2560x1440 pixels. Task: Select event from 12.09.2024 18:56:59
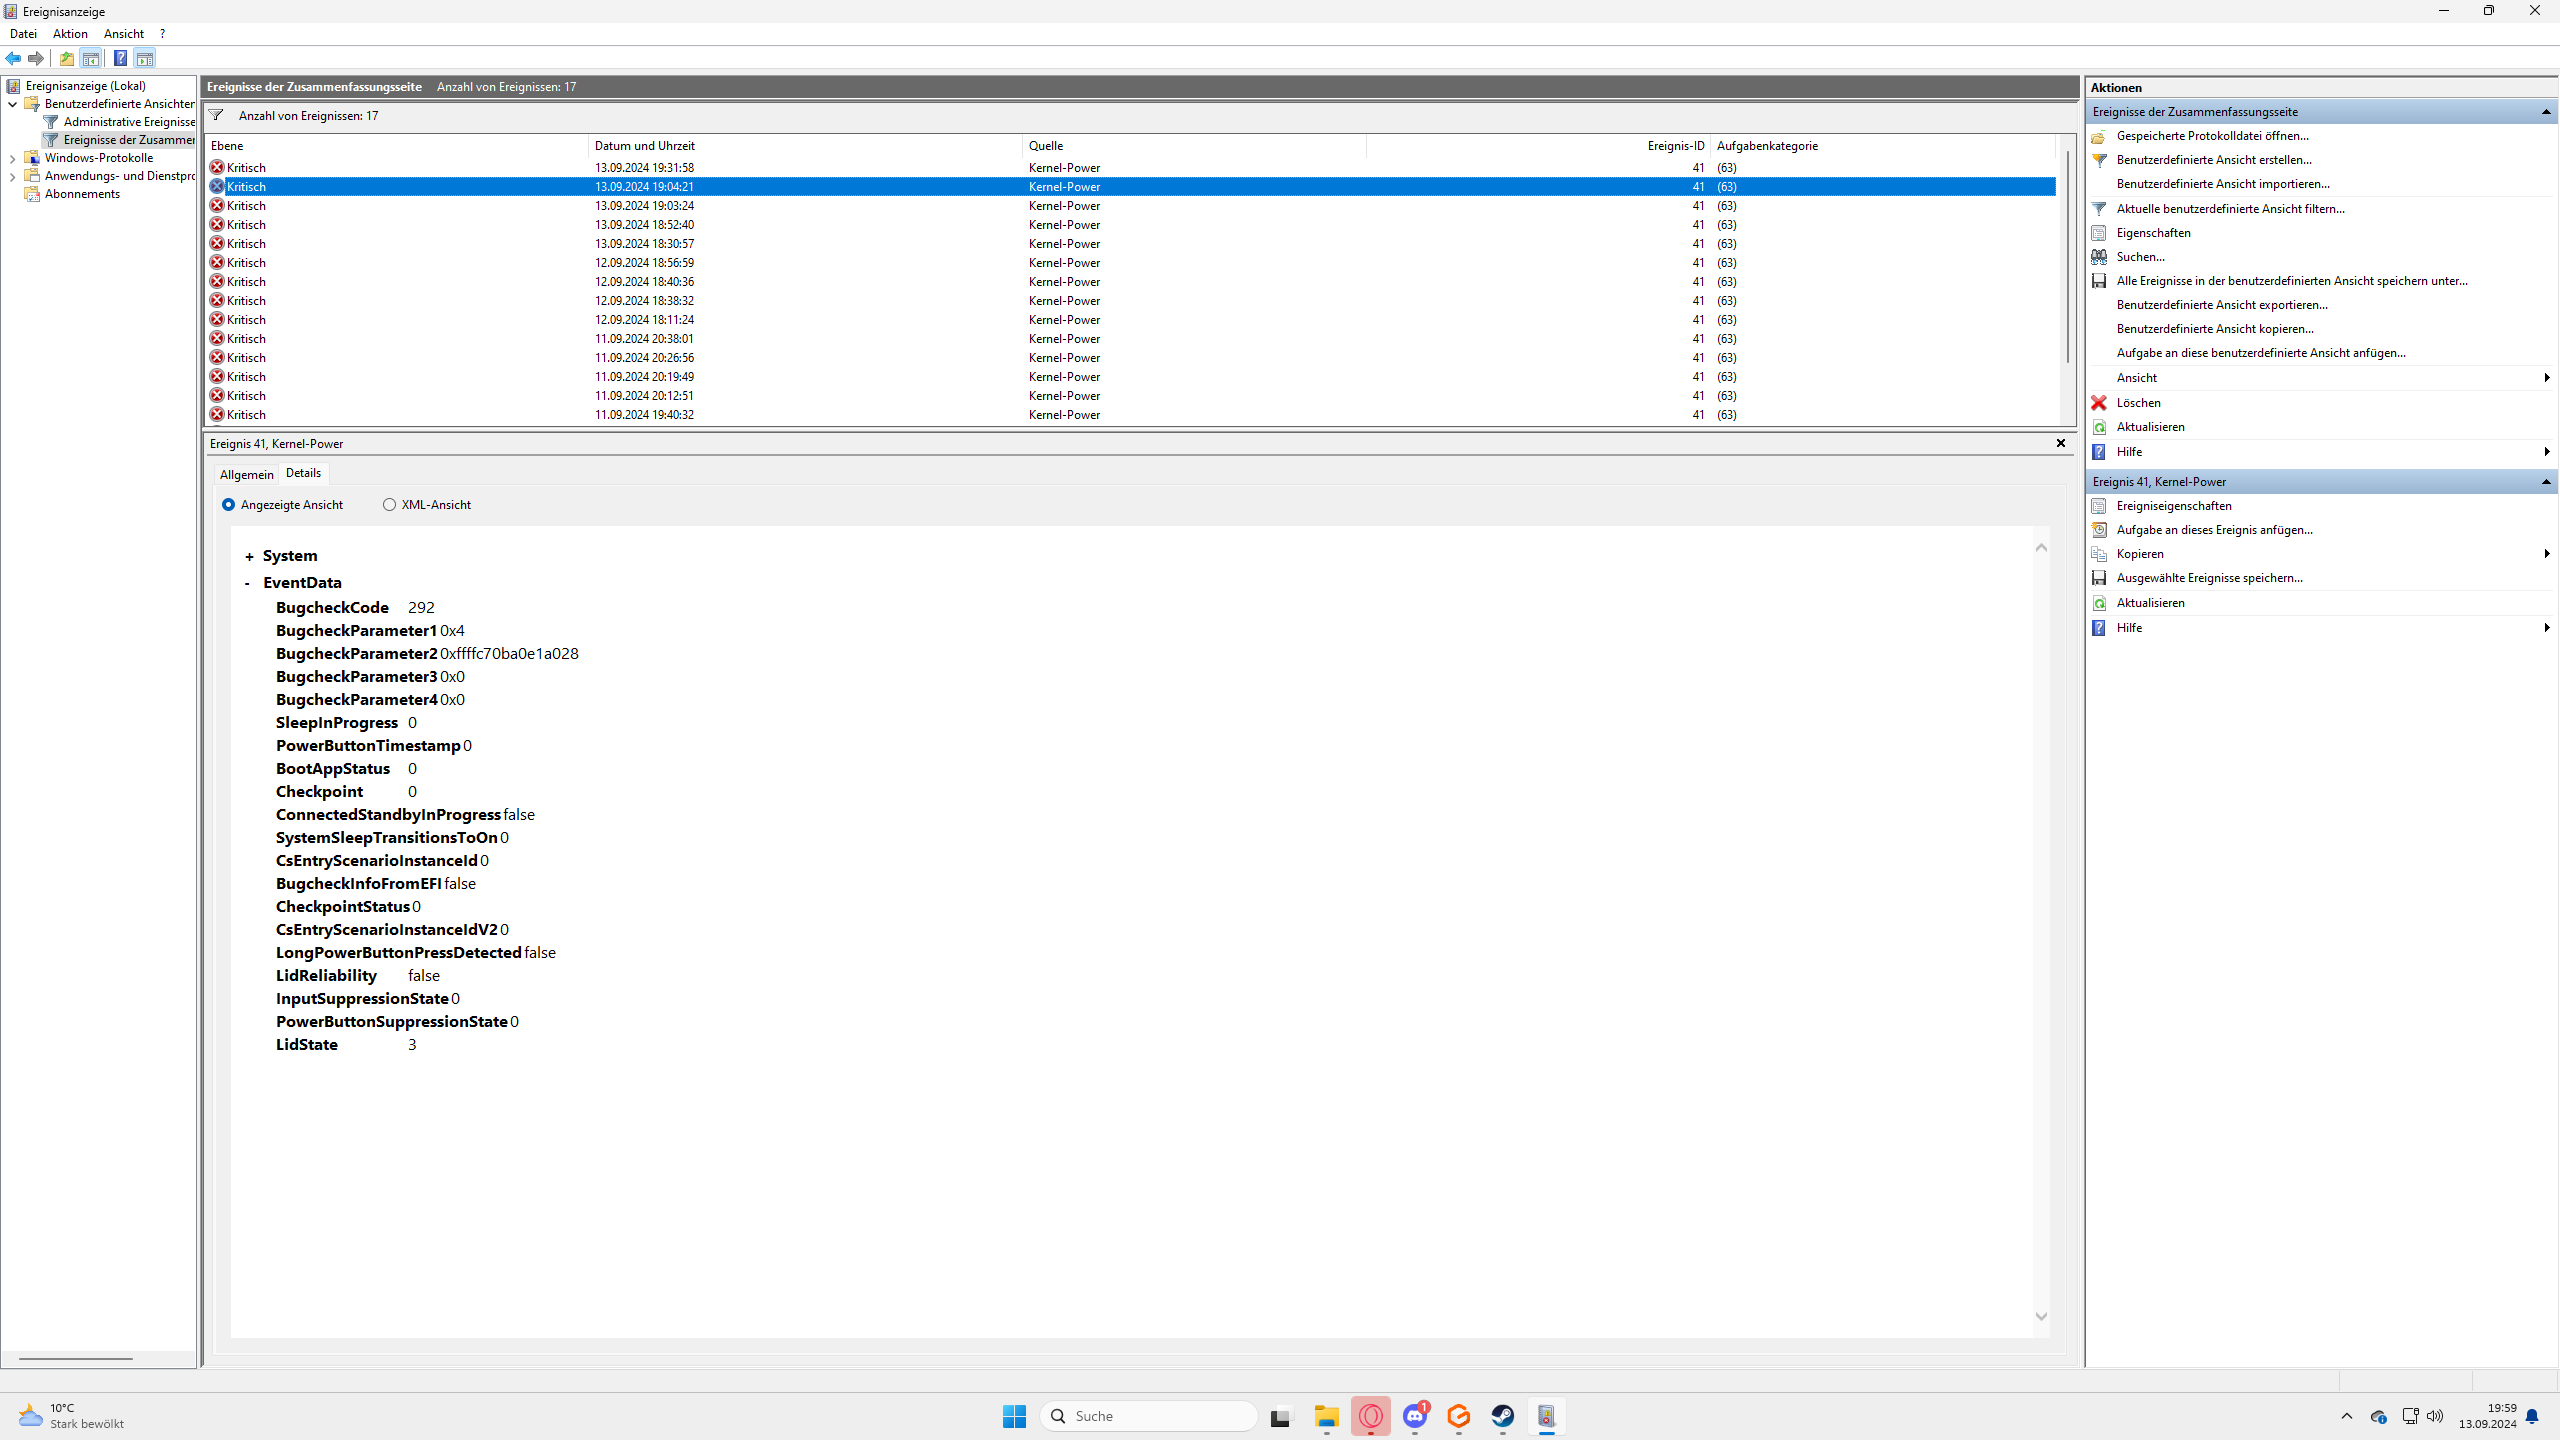pyautogui.click(x=1131, y=263)
